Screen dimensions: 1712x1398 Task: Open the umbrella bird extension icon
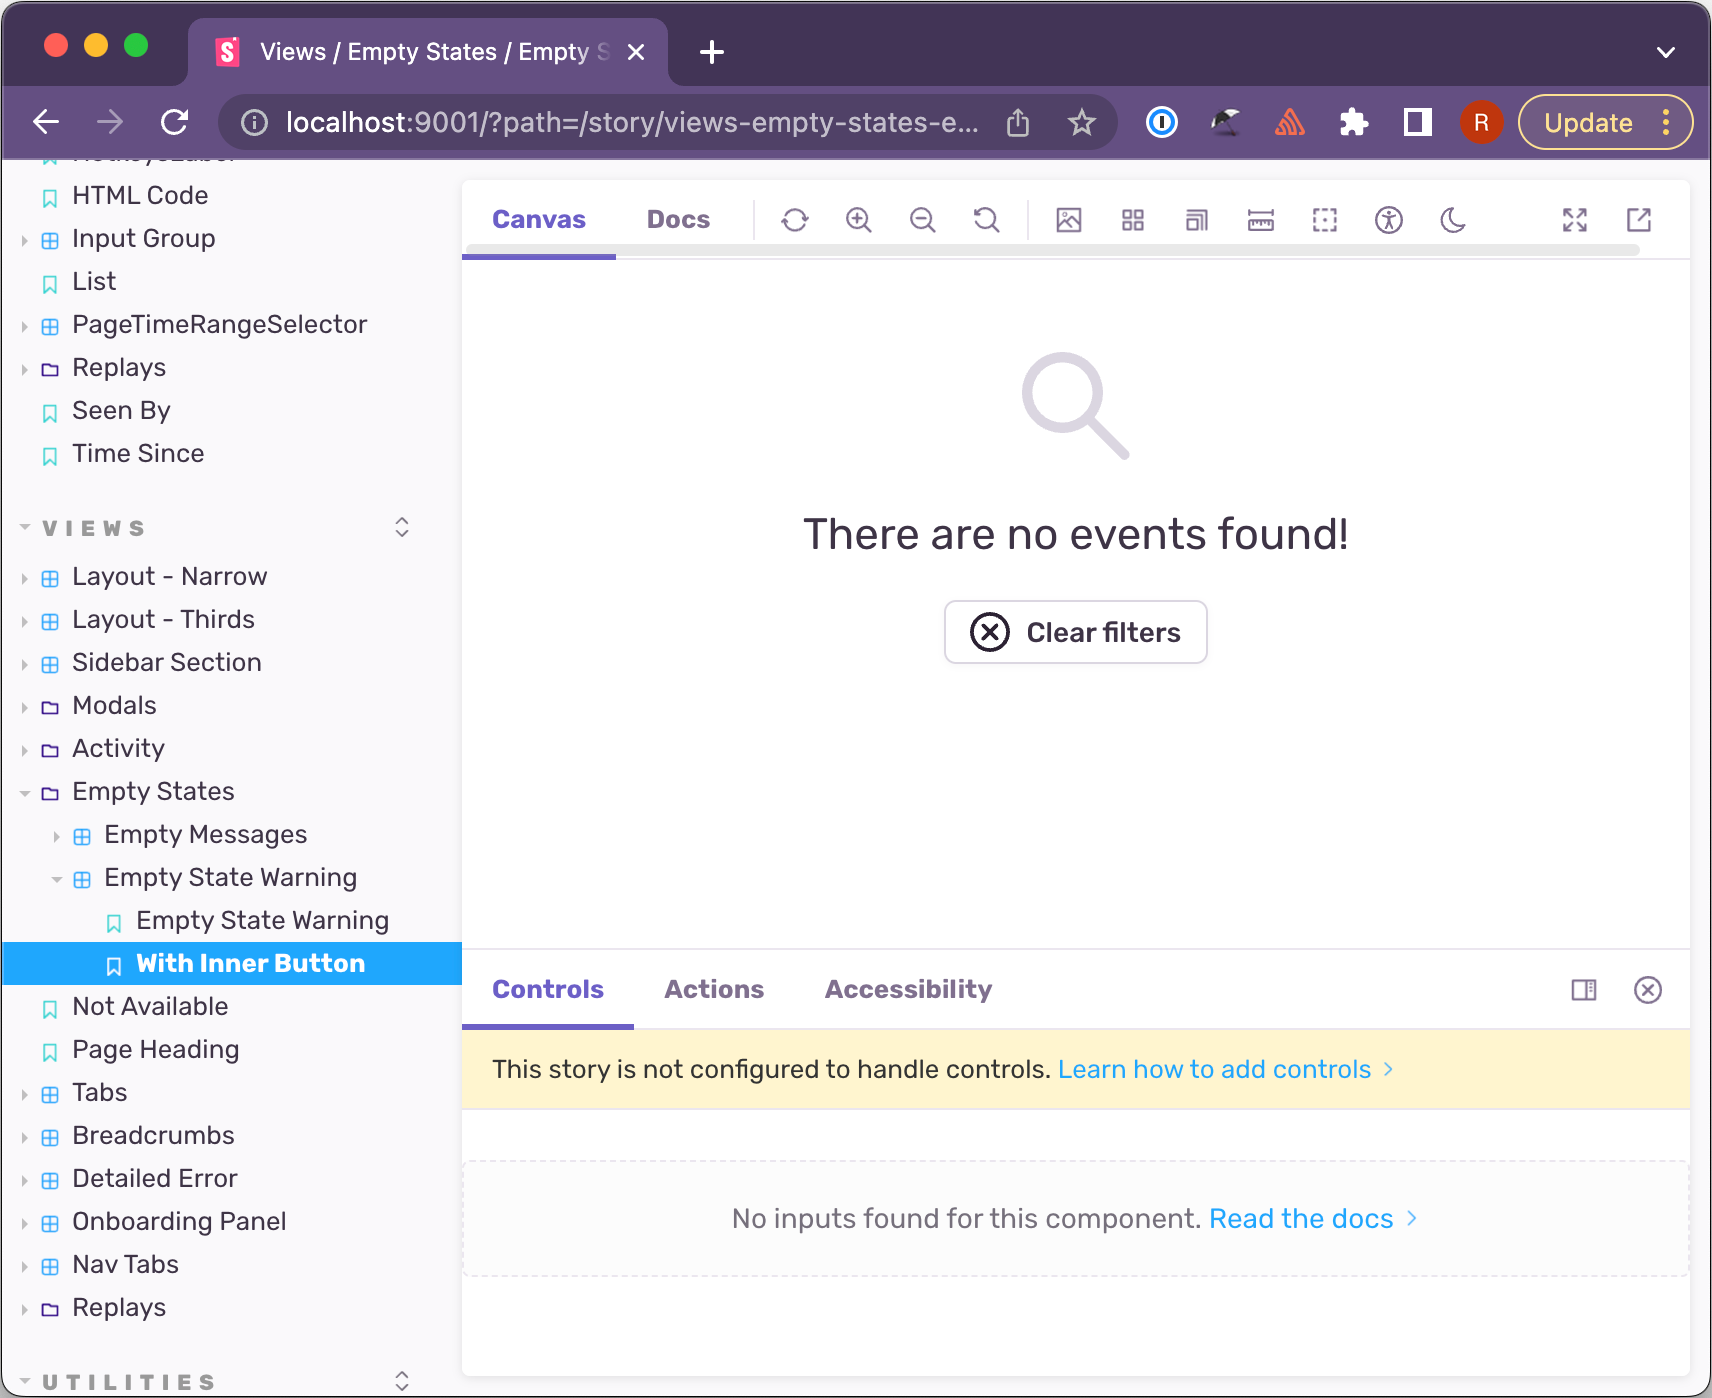[x=1226, y=122]
